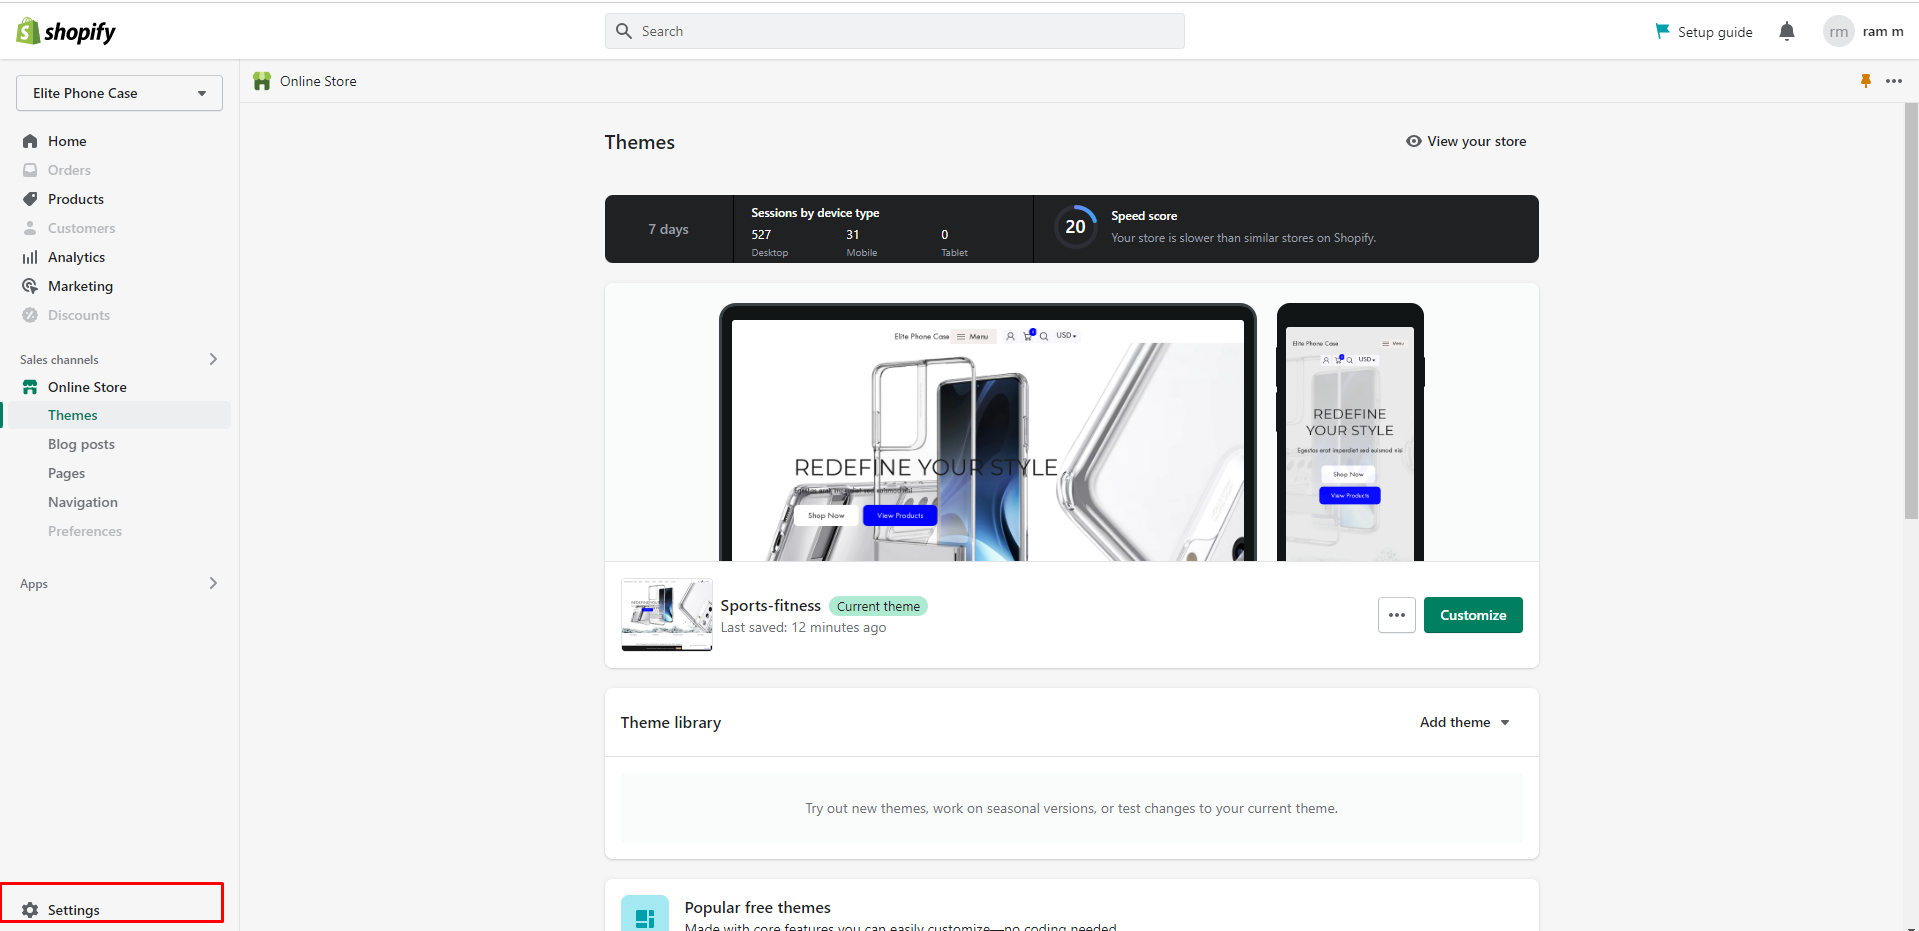Click the Settings gear icon
Image resolution: width=1919 pixels, height=931 pixels.
click(x=30, y=910)
